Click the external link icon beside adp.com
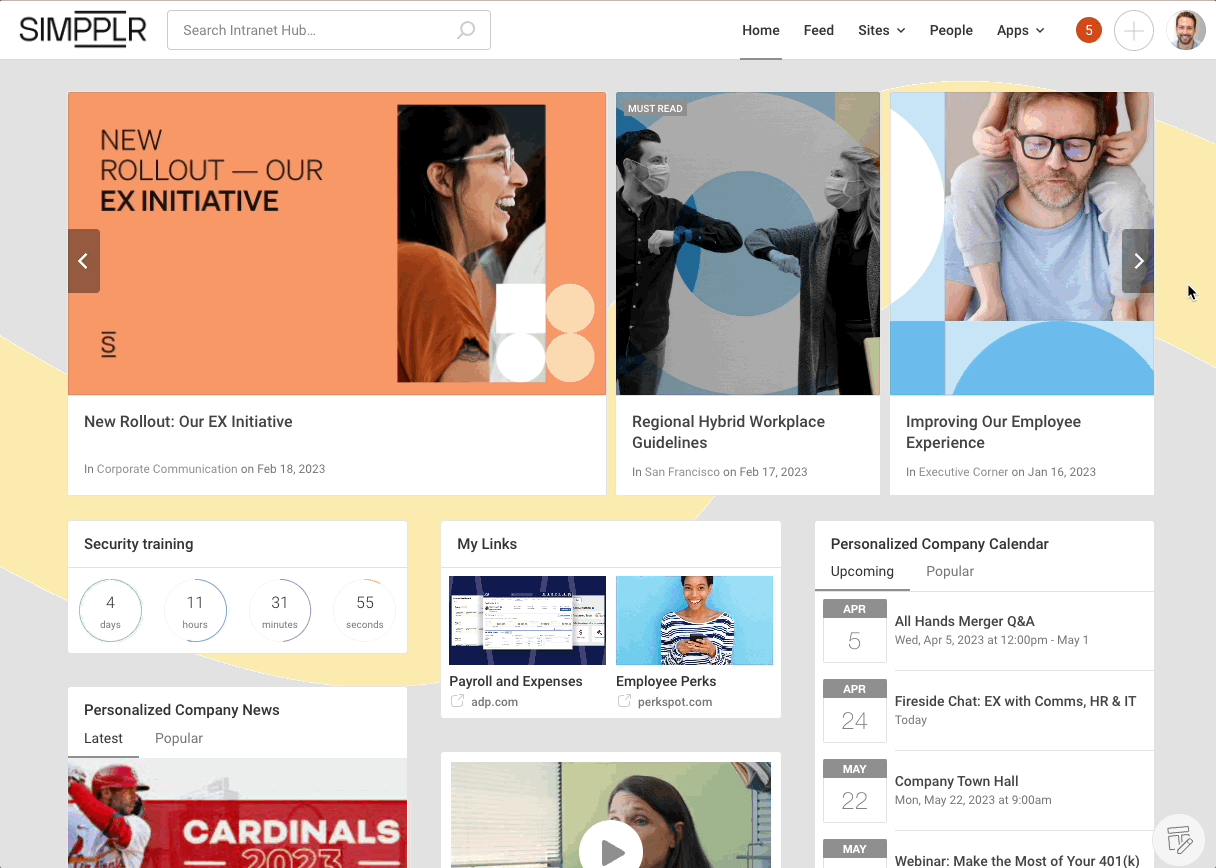 459,702
